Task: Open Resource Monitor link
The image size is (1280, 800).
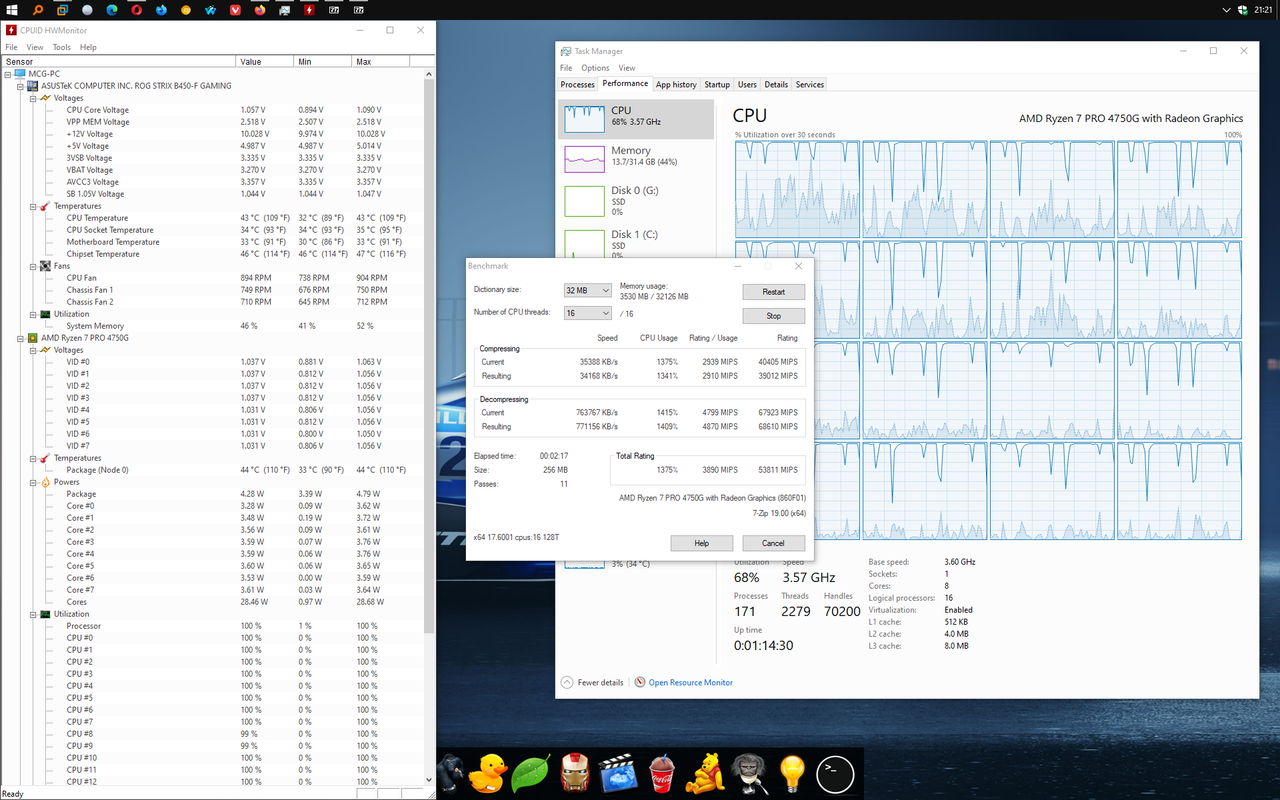Action: click(x=691, y=682)
